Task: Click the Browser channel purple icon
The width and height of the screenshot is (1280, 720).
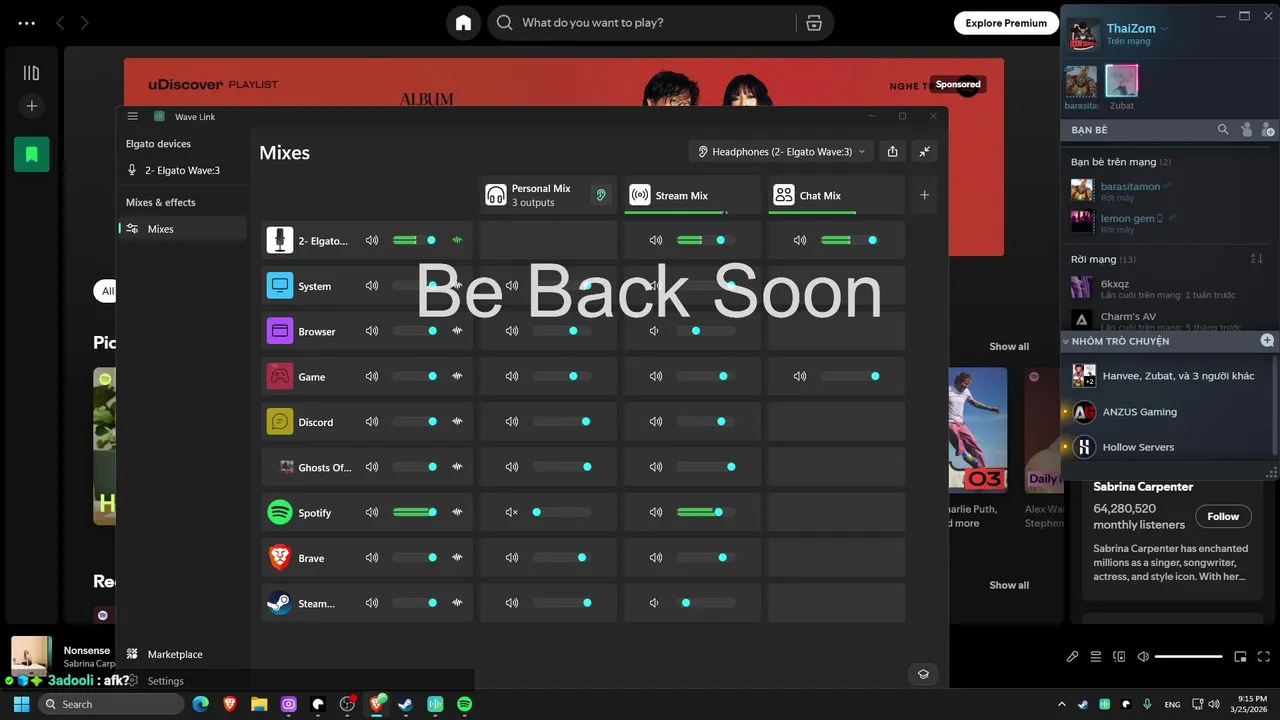Action: (280, 331)
